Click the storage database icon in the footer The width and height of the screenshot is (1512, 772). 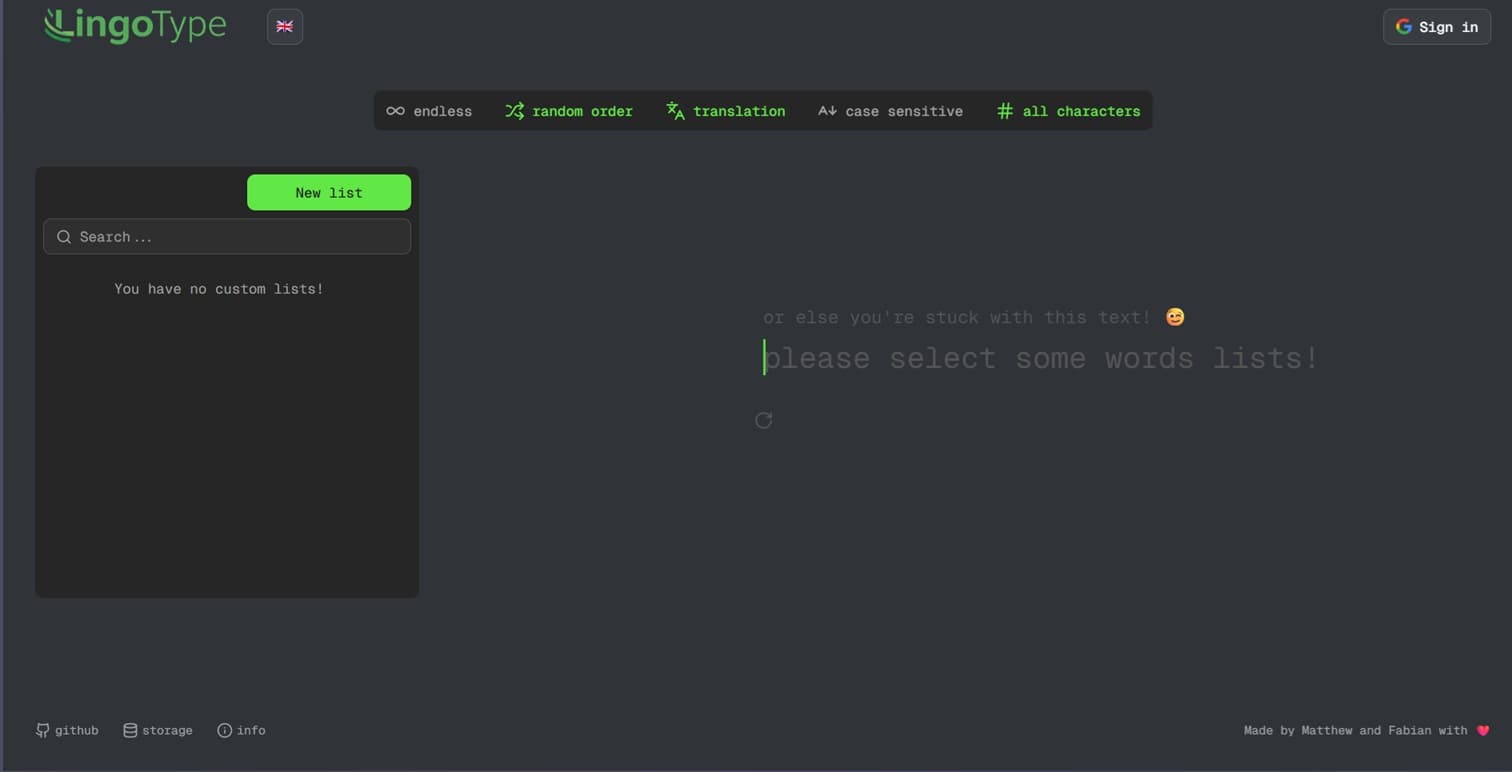pos(129,730)
